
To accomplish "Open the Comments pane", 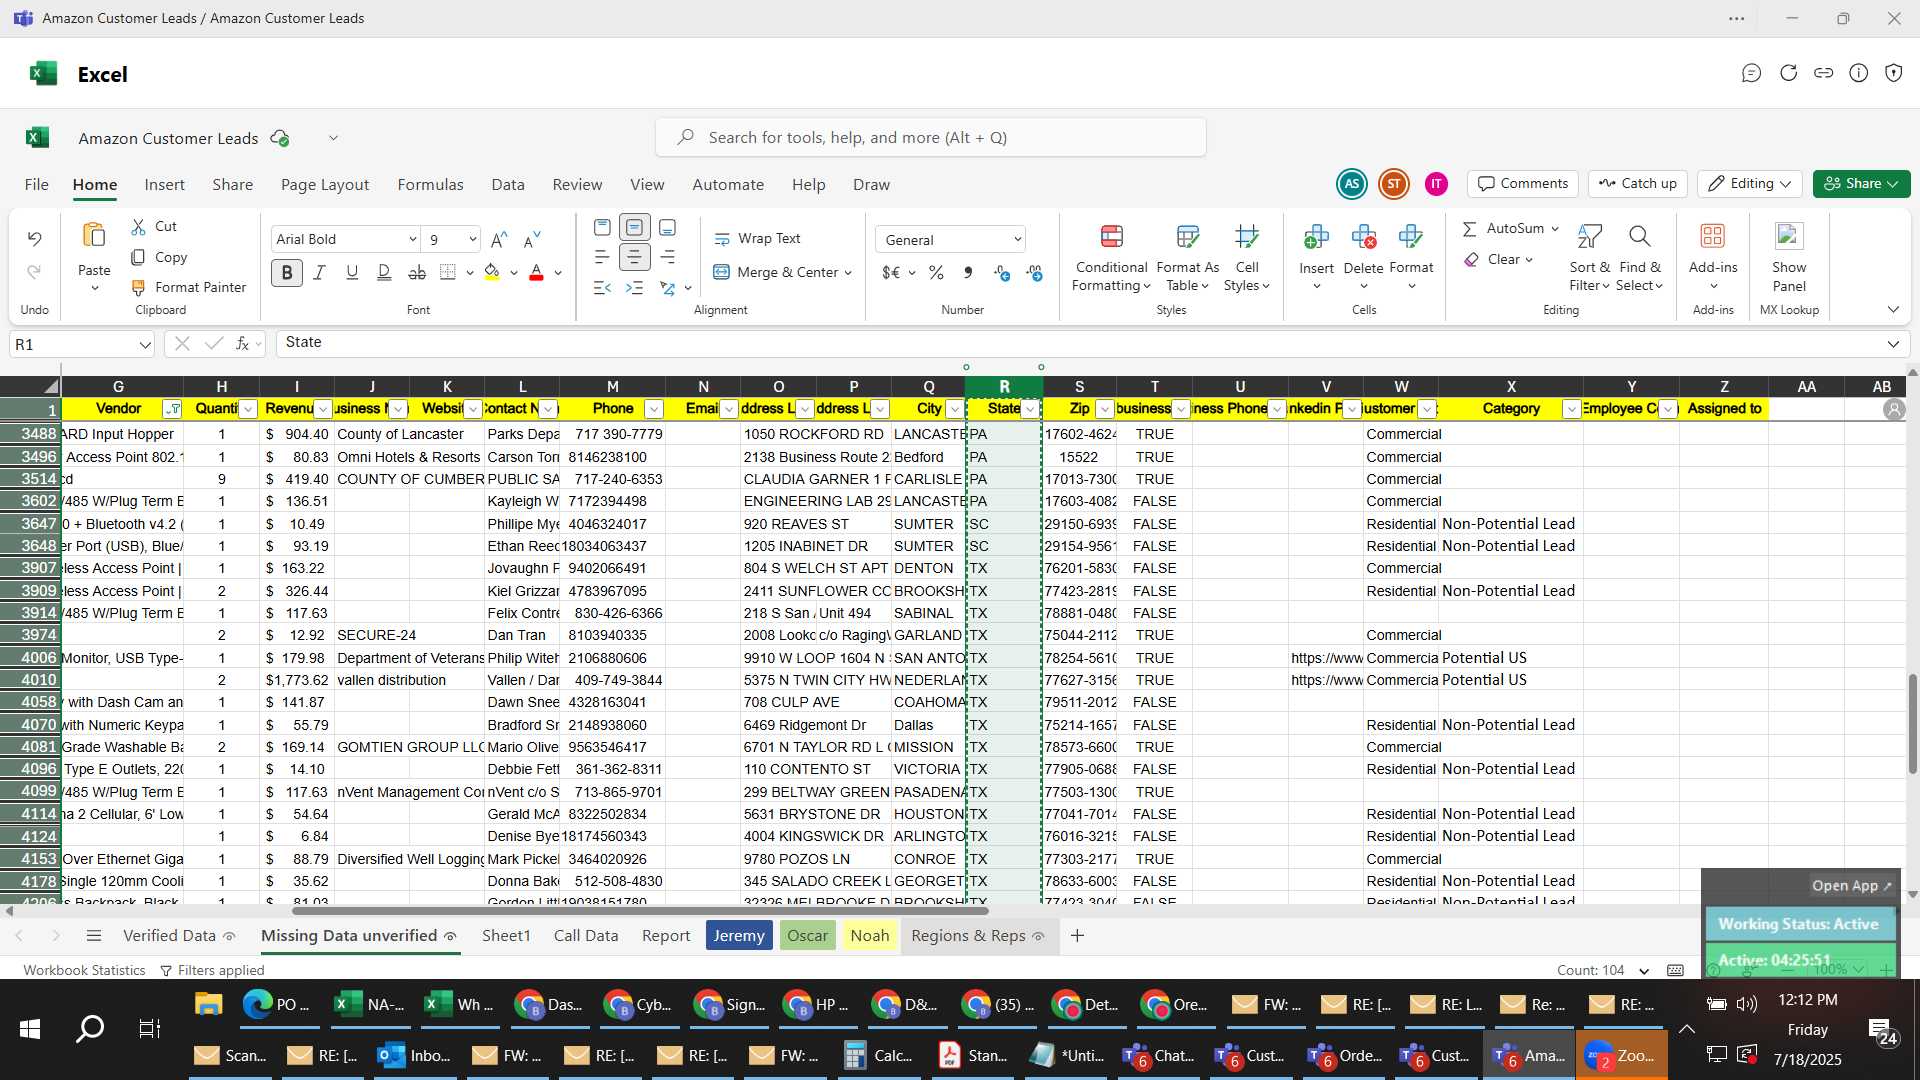I will 1522,183.
